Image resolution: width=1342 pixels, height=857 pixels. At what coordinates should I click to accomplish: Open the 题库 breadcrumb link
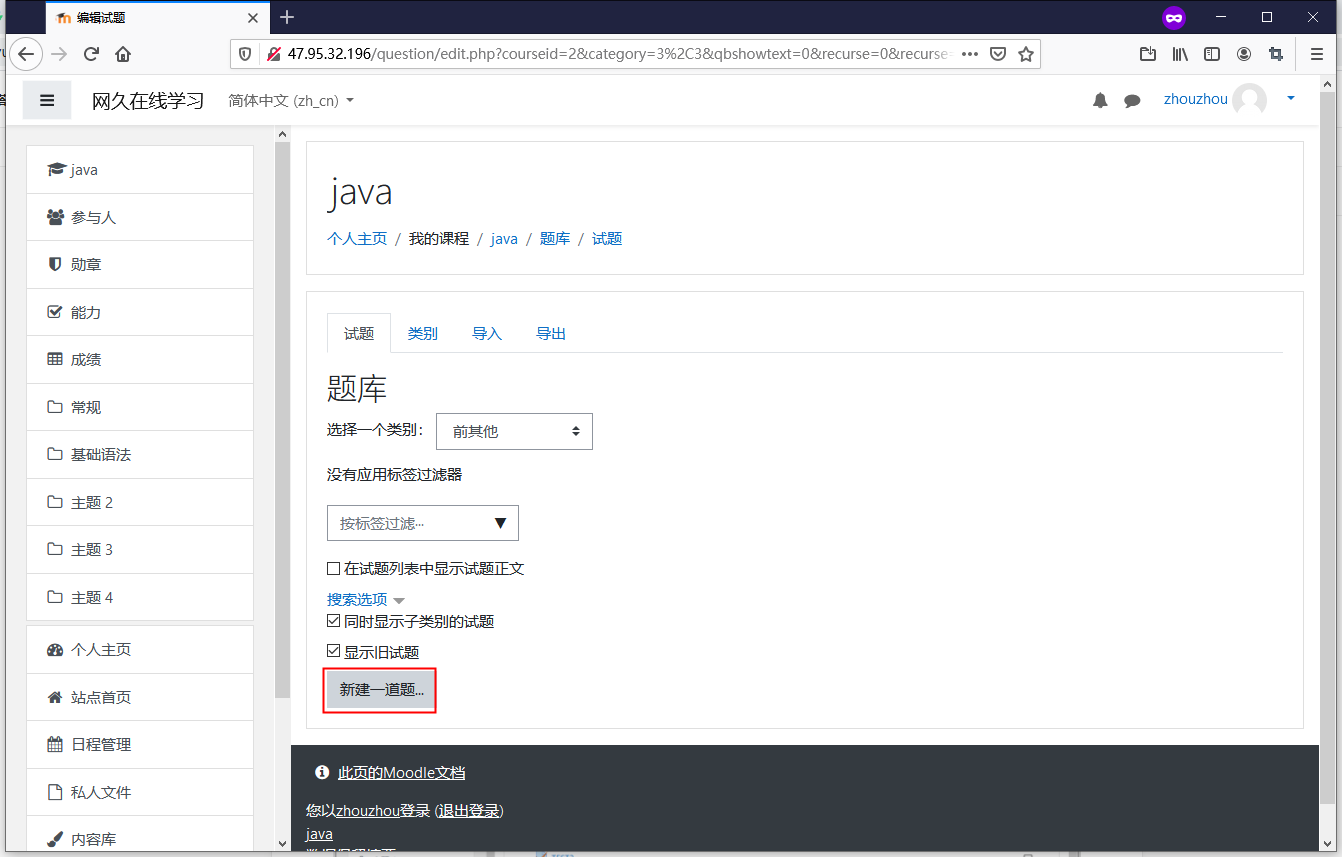point(555,239)
